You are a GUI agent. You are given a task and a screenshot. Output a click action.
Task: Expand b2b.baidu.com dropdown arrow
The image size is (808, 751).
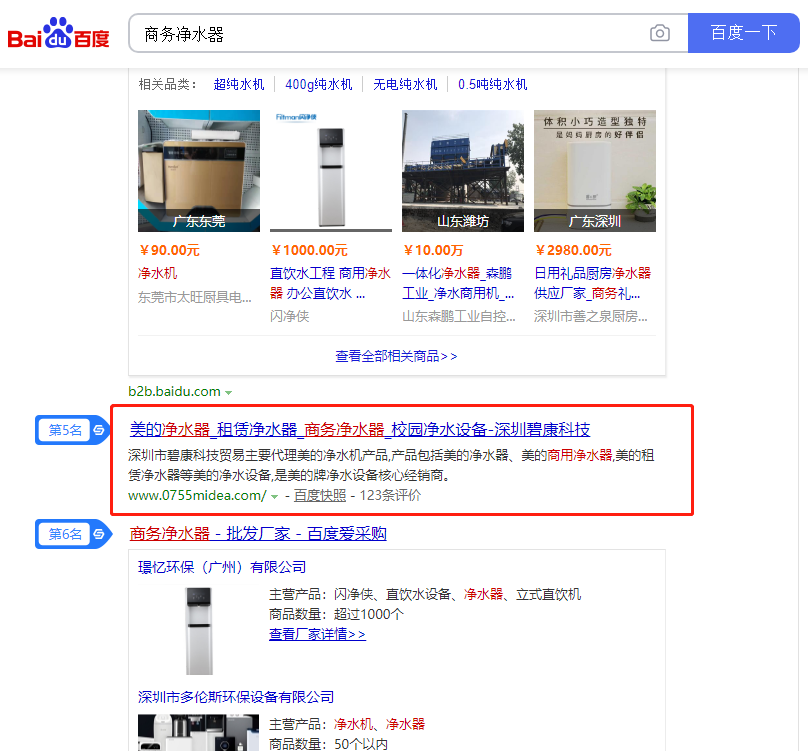pos(228,393)
